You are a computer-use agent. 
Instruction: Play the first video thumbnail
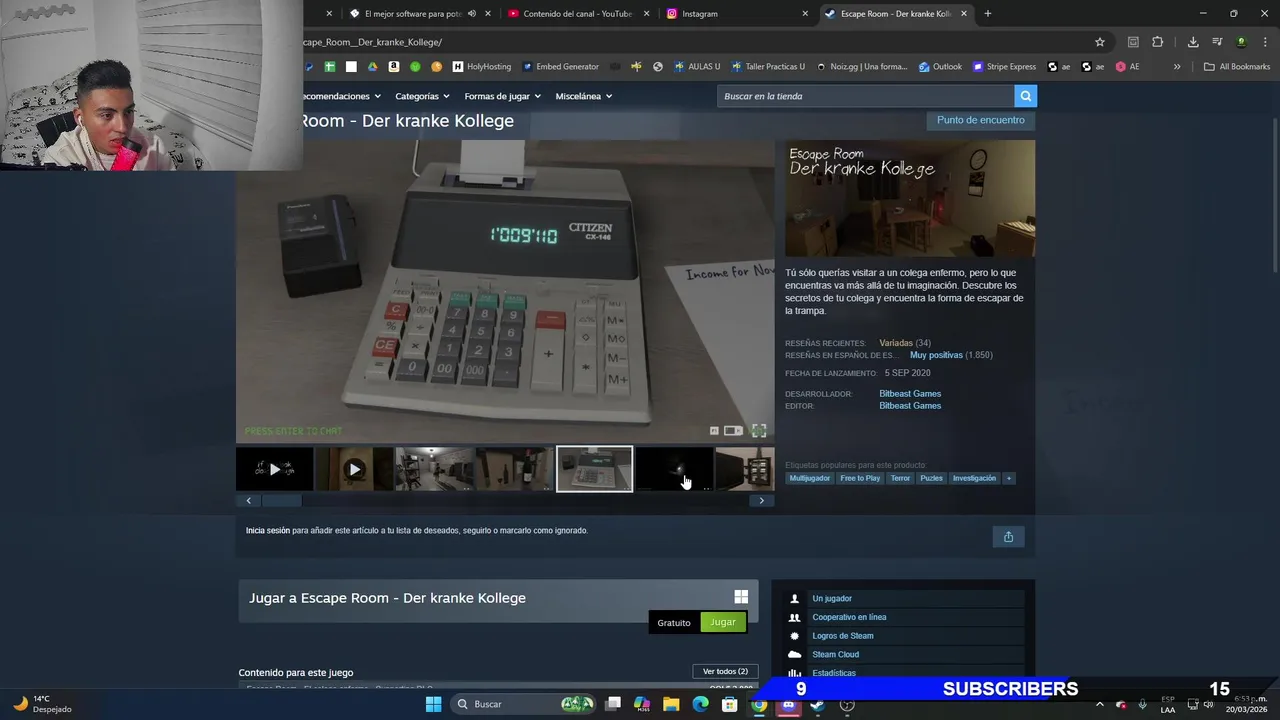[274, 469]
